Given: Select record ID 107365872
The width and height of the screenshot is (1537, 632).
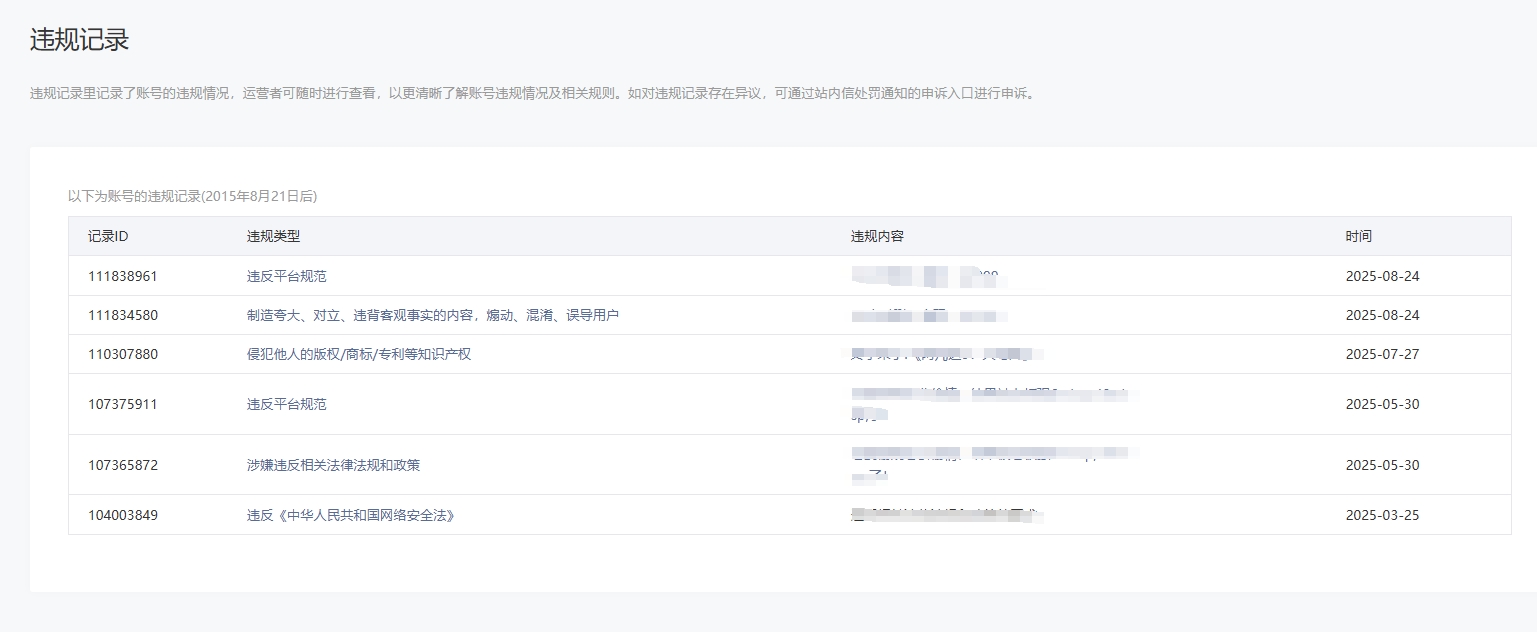Looking at the screenshot, I should [x=123, y=465].
